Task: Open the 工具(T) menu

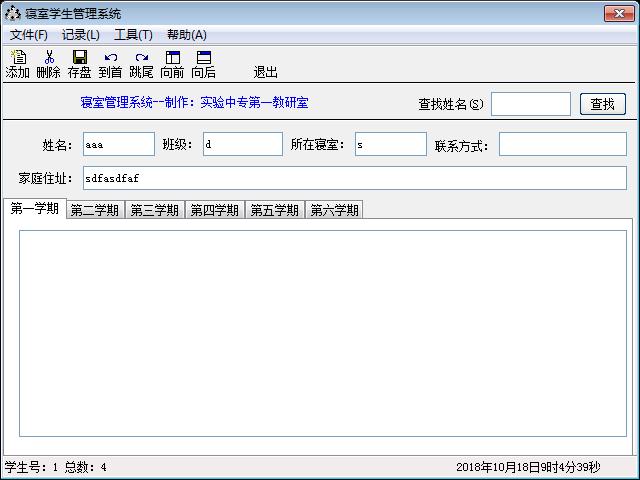Action: click(x=133, y=35)
